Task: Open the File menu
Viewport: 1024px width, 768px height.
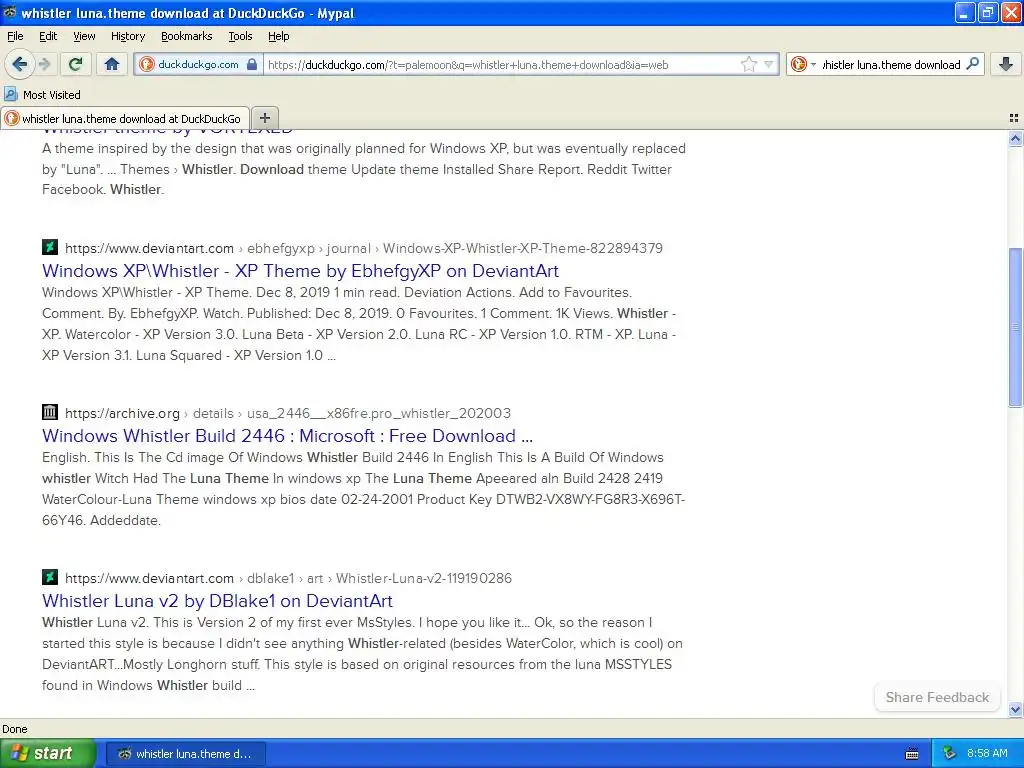Action: (x=15, y=36)
